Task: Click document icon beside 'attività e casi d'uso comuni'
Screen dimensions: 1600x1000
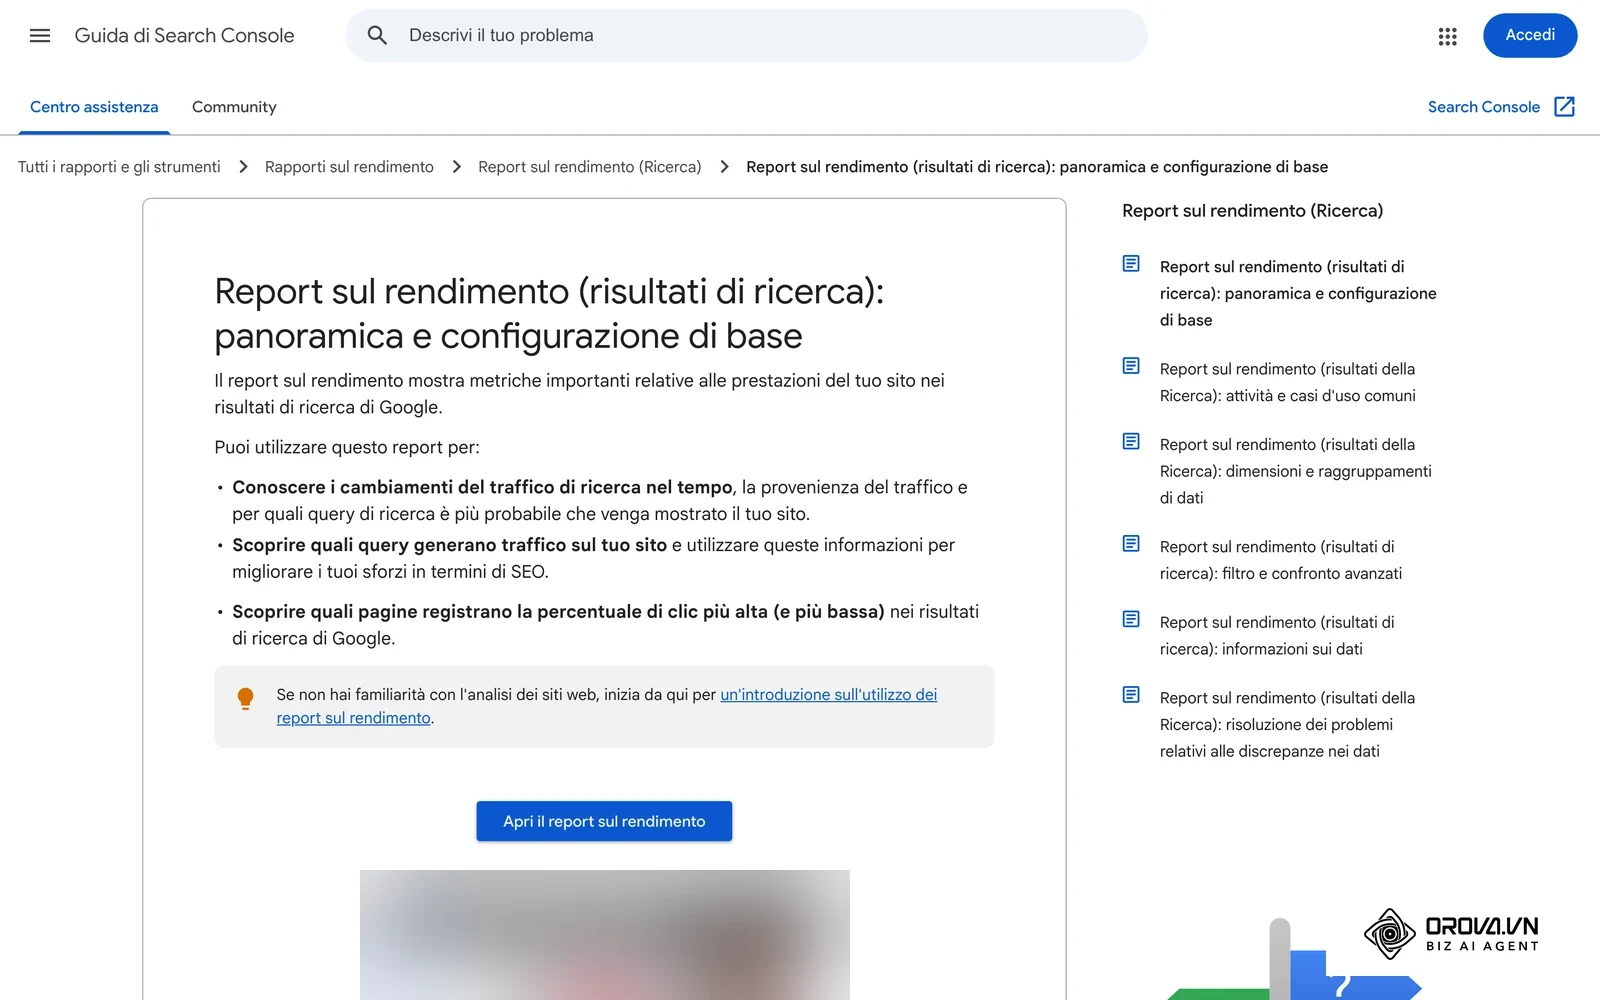Action: click(x=1131, y=366)
